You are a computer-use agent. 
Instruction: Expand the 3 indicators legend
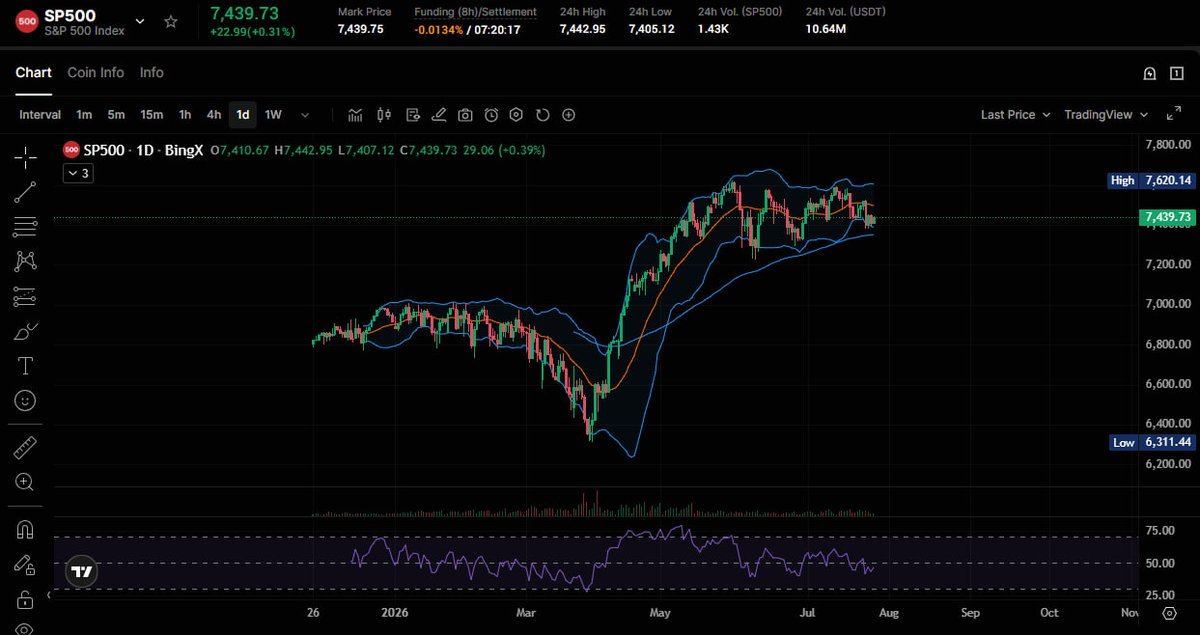[77, 174]
